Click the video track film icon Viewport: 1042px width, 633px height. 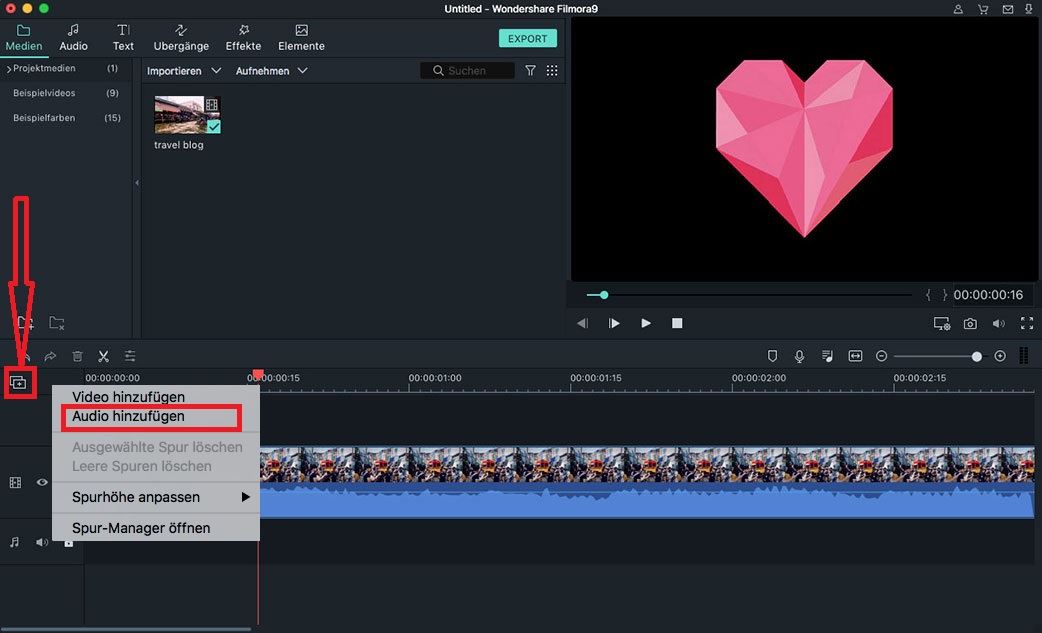point(15,482)
